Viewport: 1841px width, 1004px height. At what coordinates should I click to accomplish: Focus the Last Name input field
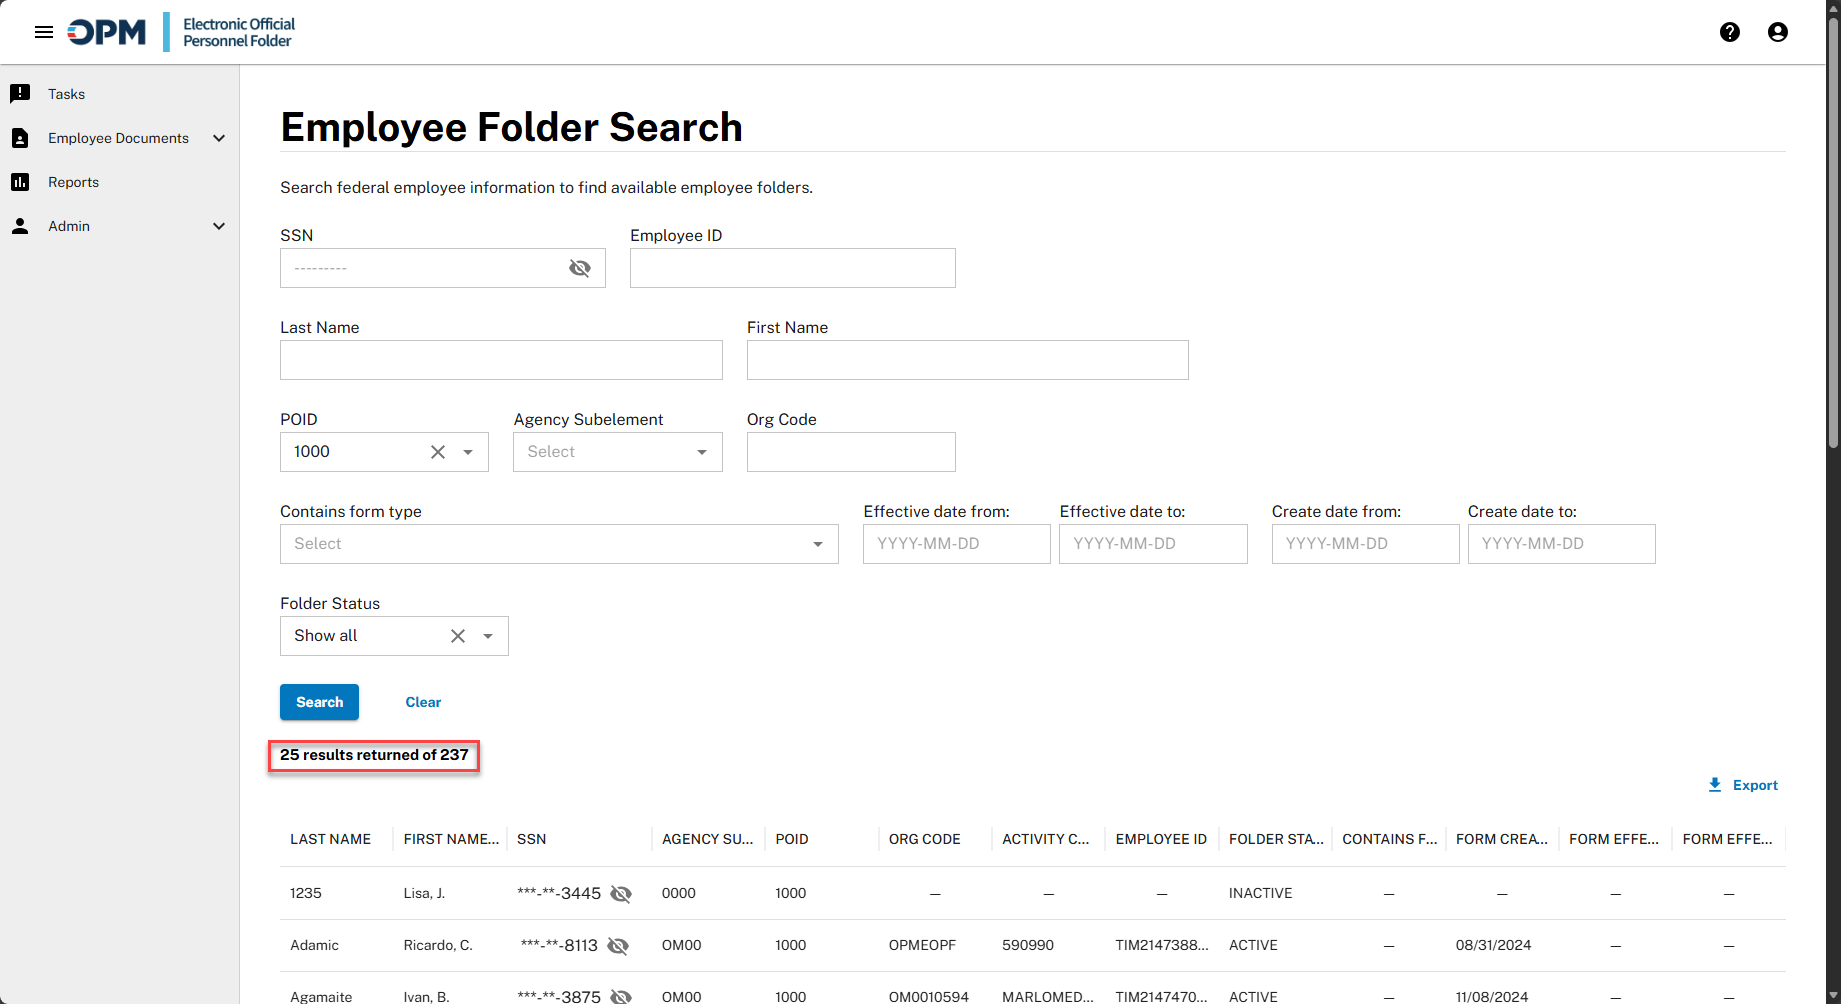501,360
